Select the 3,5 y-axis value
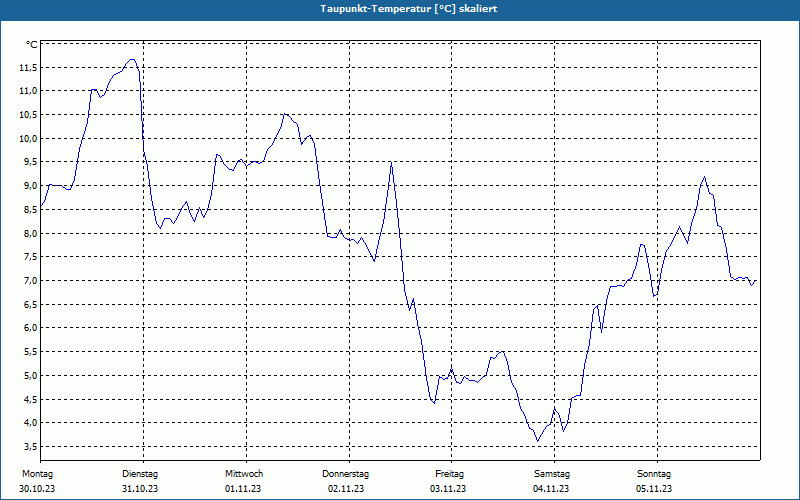The height and width of the screenshot is (500, 800). click(x=31, y=447)
